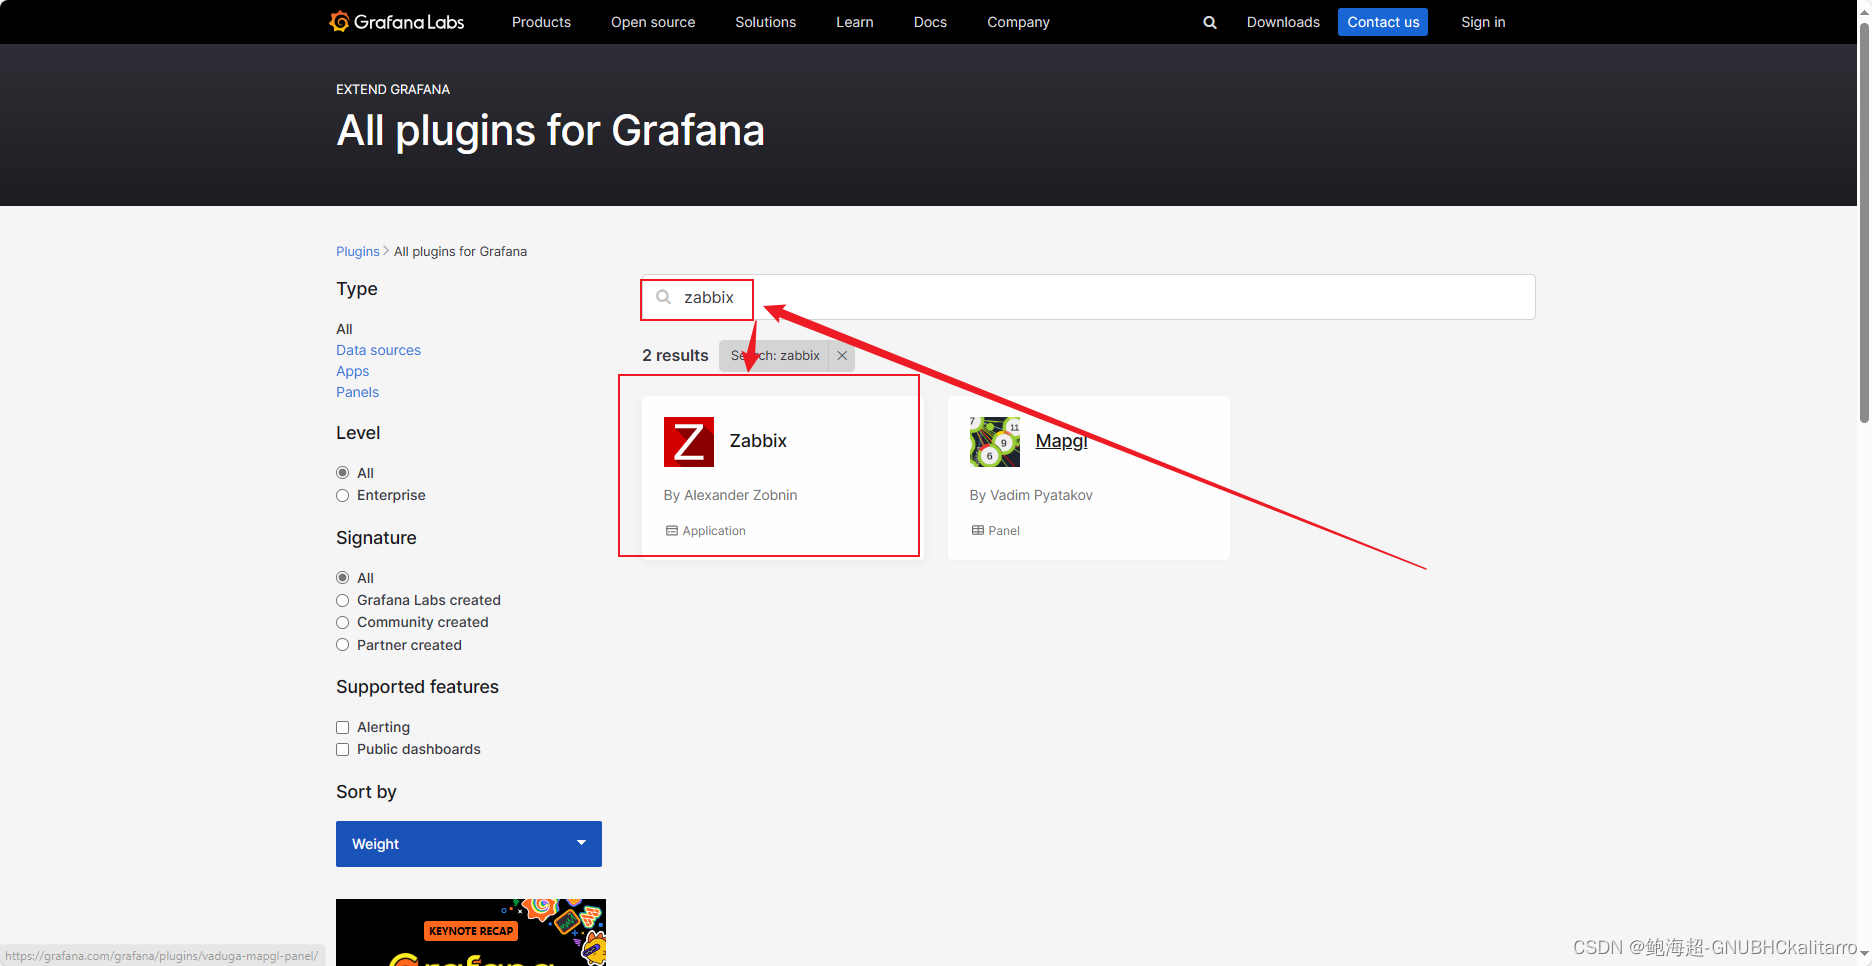This screenshot has width=1872, height=966.
Task: Filter type by Data sources
Action: click(x=378, y=350)
